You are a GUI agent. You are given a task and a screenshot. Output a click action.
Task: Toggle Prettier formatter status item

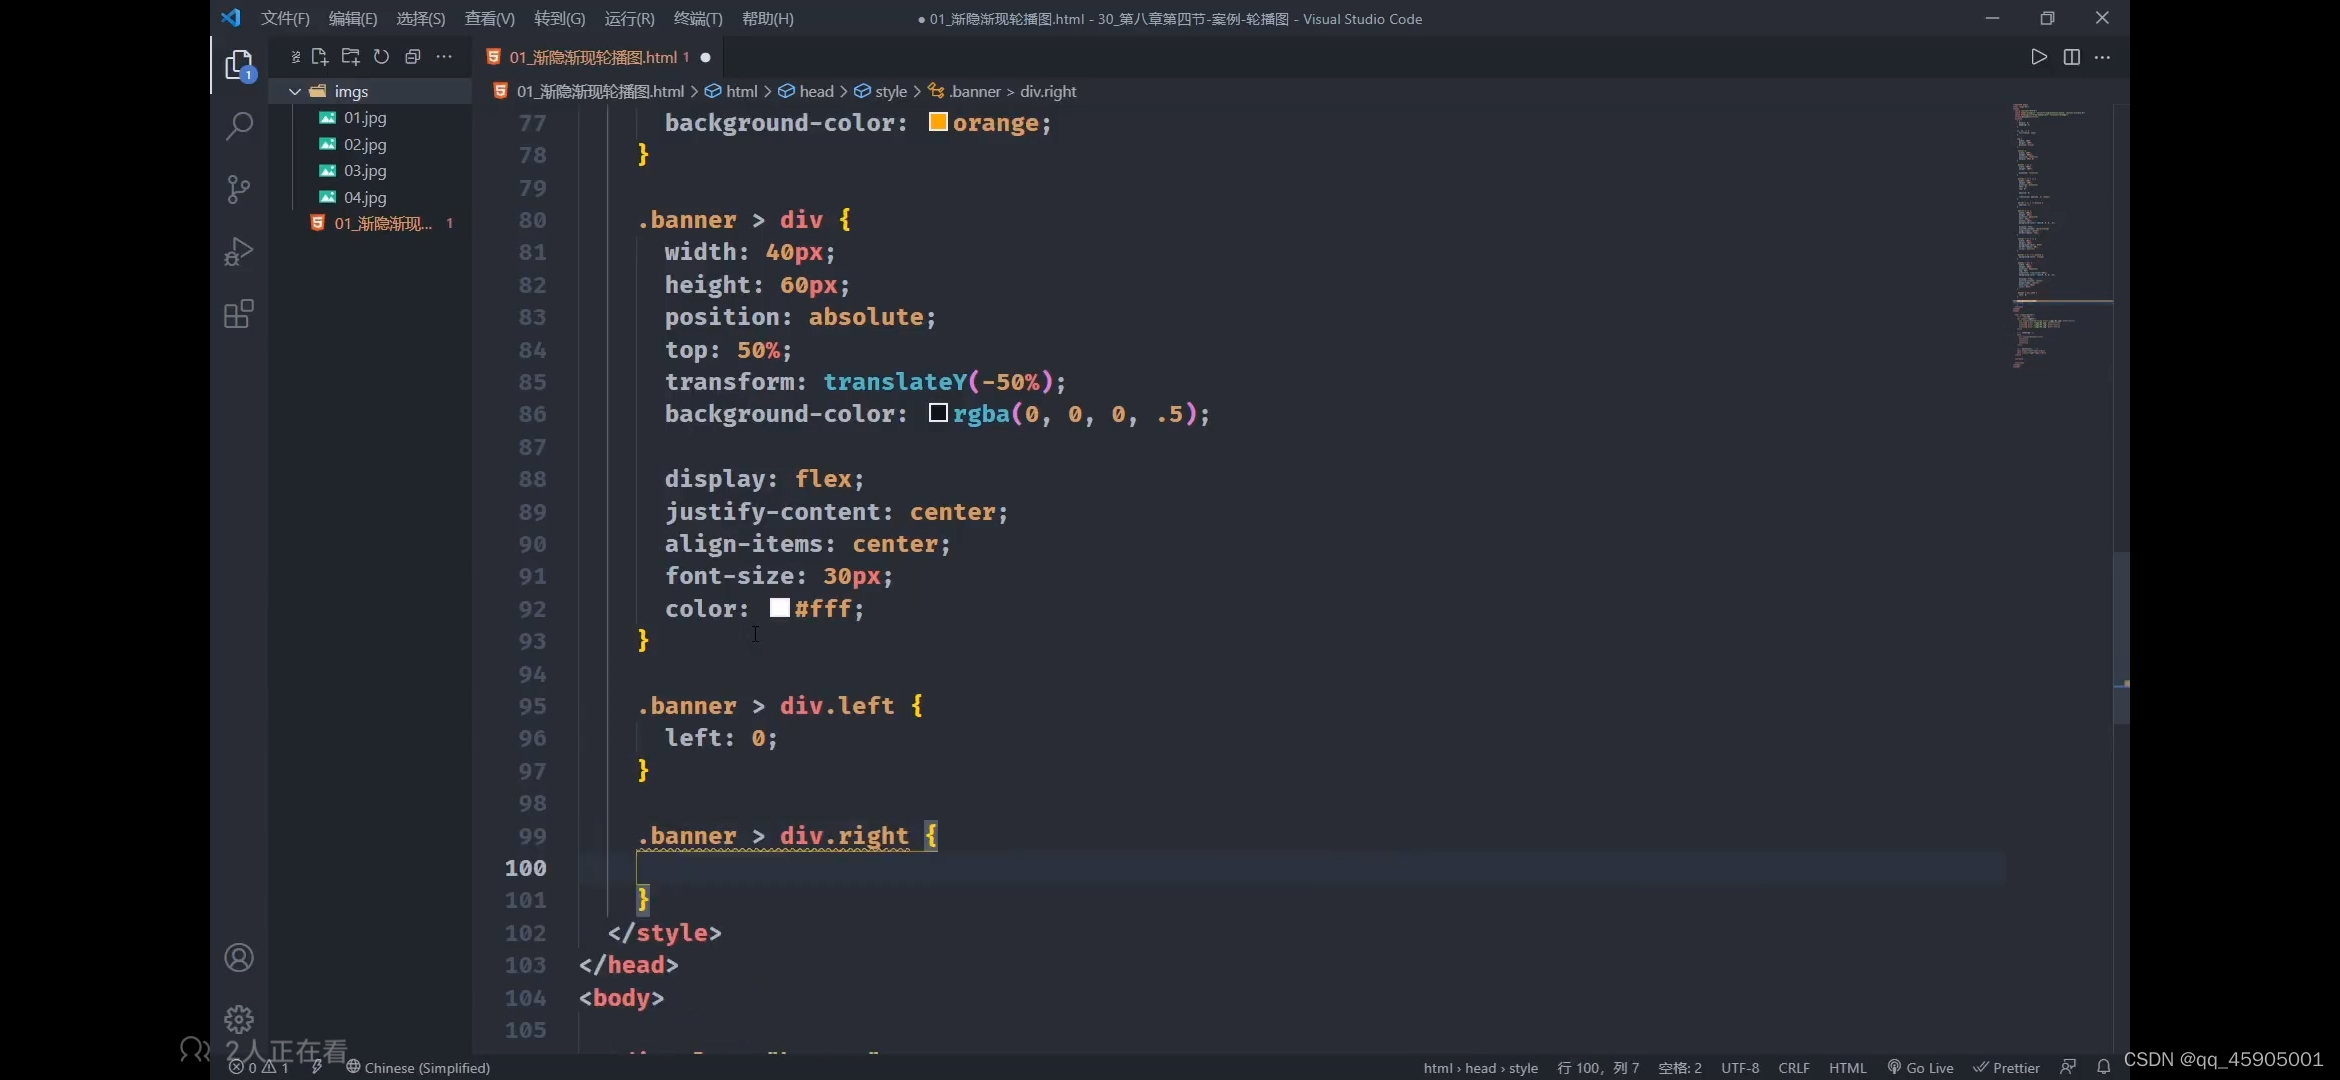(x=2006, y=1068)
